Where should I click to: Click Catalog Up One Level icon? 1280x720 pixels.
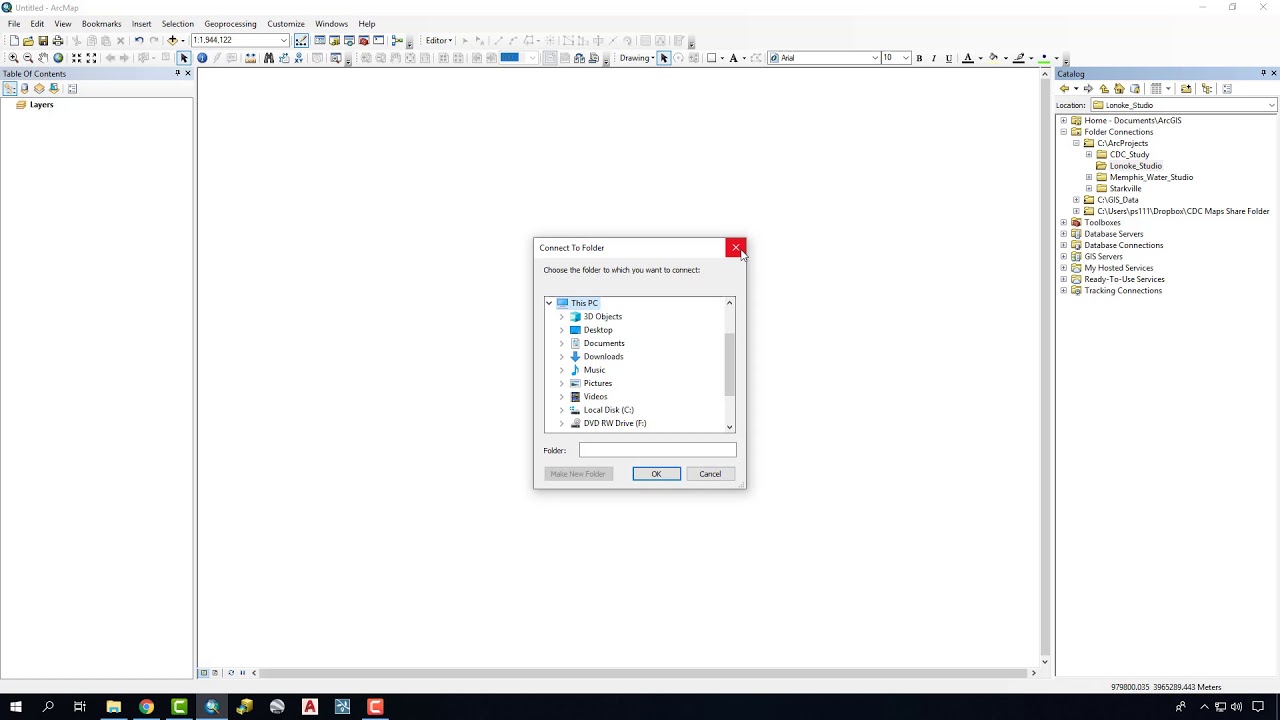(1104, 88)
